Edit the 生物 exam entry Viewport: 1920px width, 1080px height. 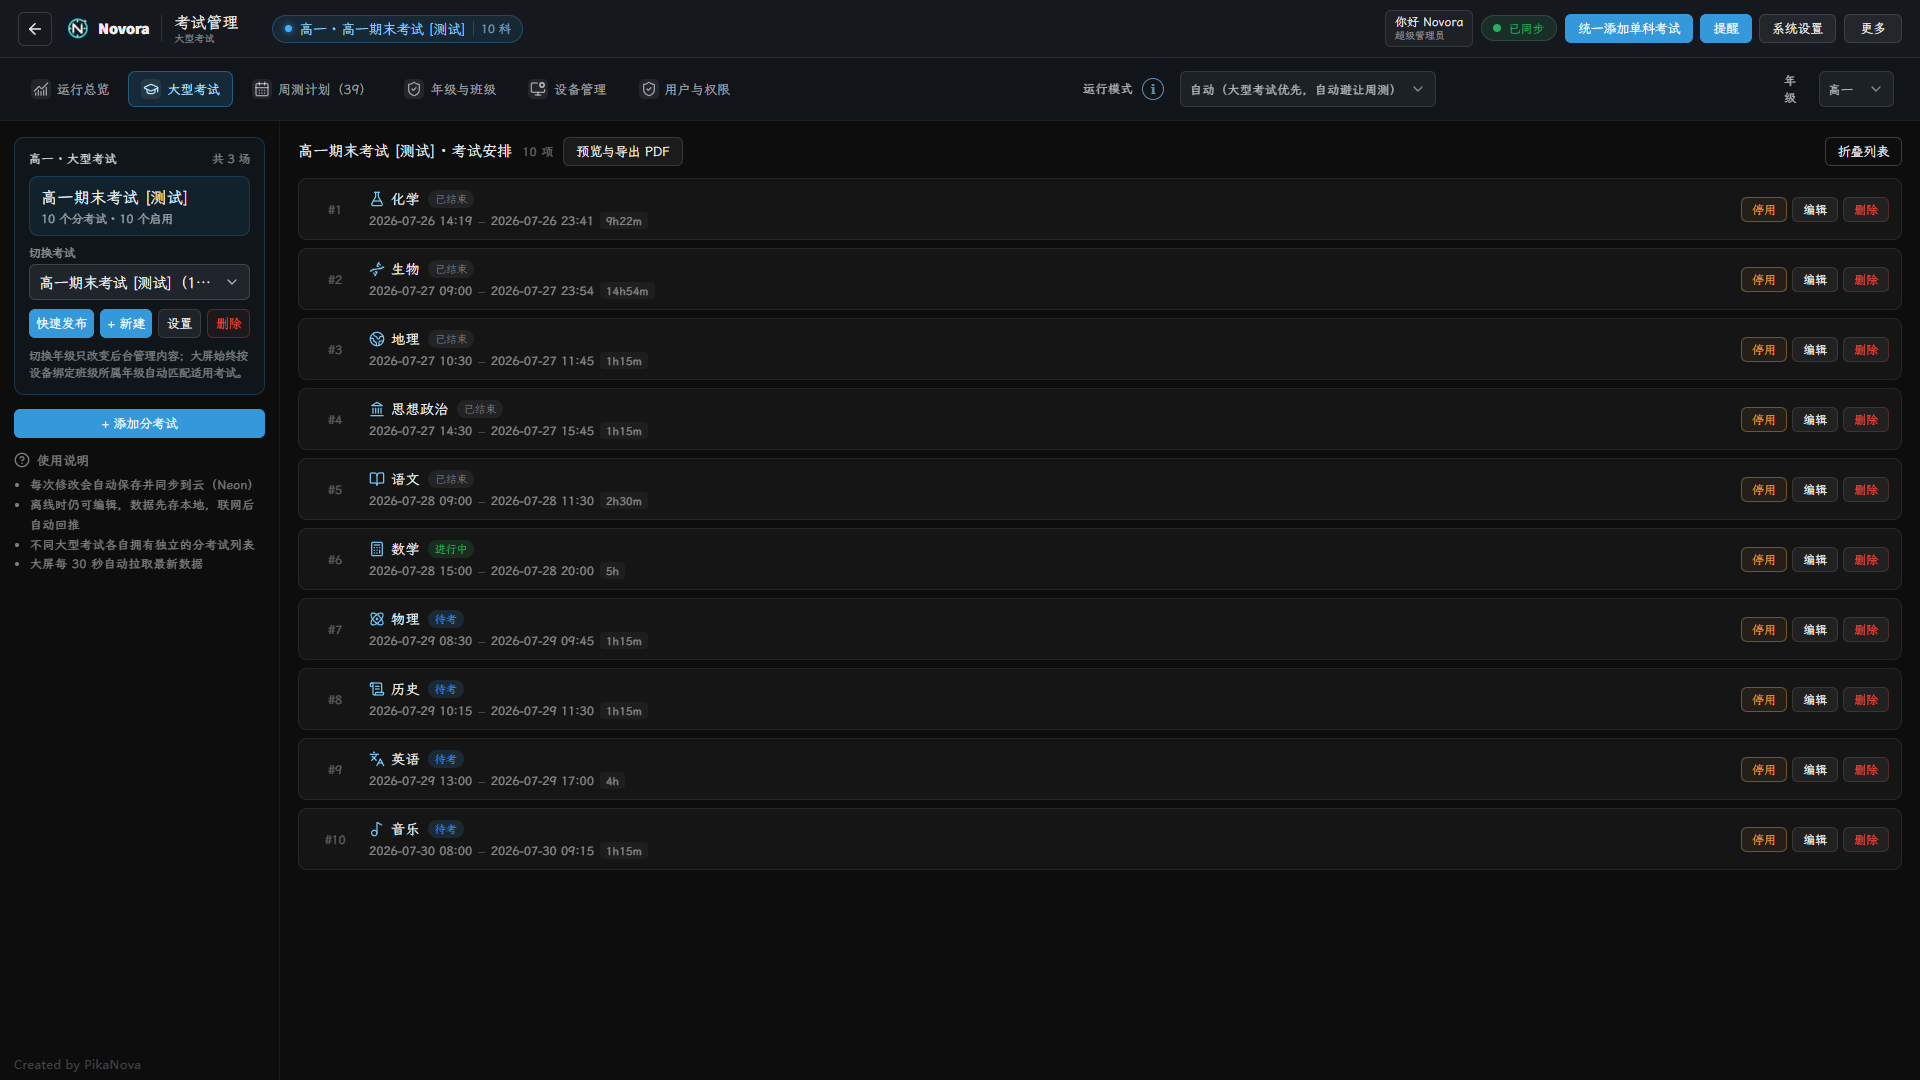1814,280
